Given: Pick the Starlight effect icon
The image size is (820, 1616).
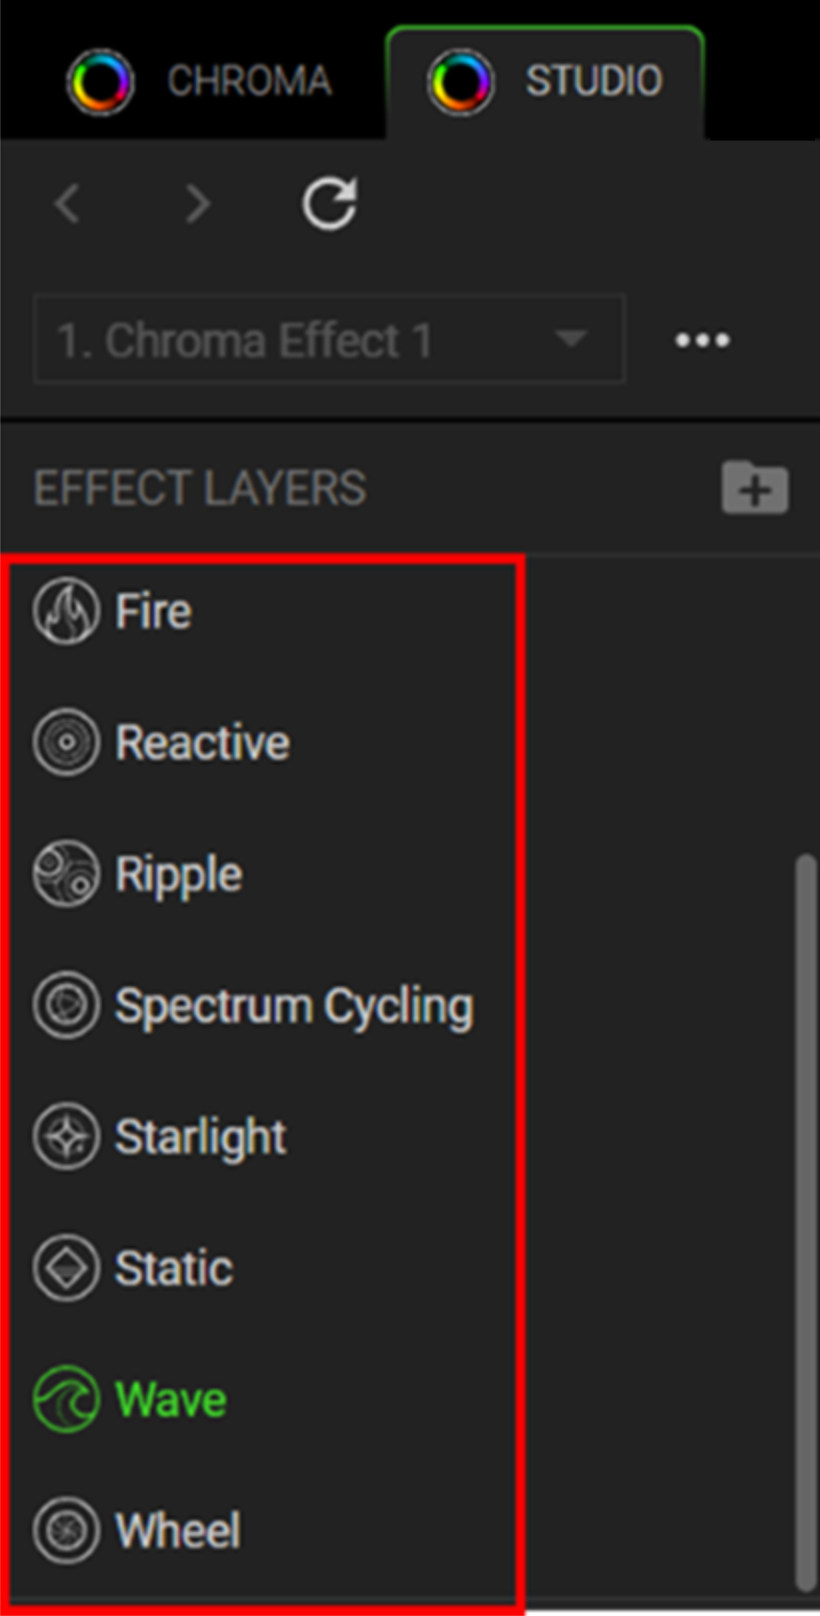Looking at the screenshot, I should click(x=67, y=1136).
